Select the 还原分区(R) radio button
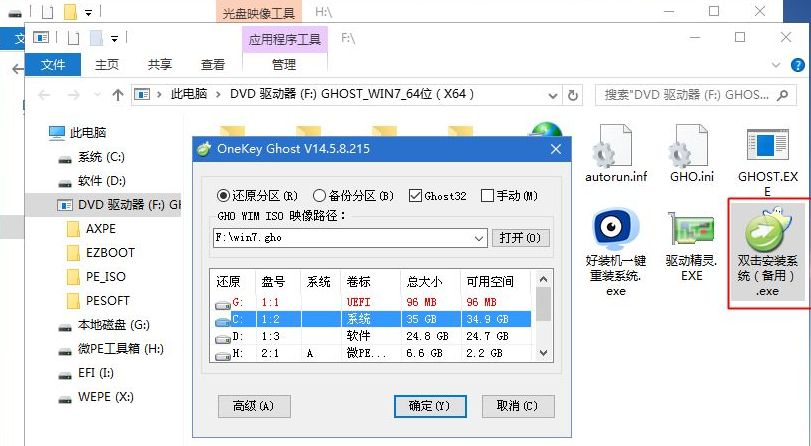The height and width of the screenshot is (446, 811). 224,196
